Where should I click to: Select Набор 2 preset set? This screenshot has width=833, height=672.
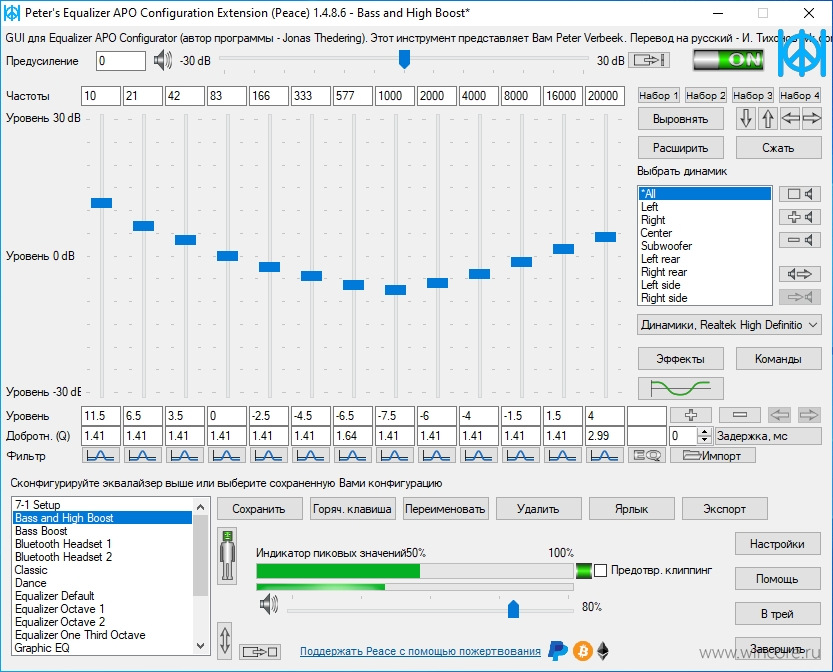[706, 96]
